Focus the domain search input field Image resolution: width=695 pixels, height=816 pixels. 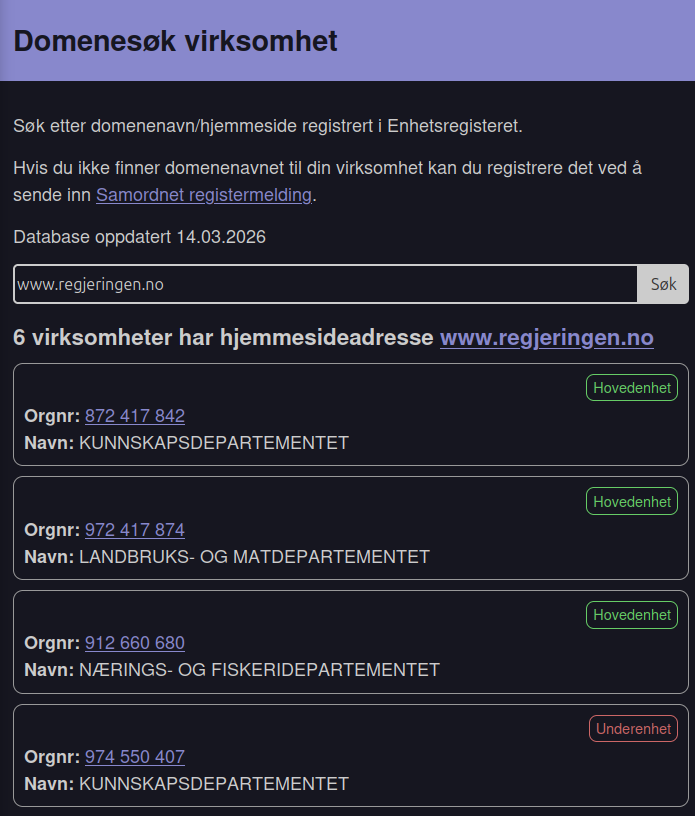click(325, 284)
